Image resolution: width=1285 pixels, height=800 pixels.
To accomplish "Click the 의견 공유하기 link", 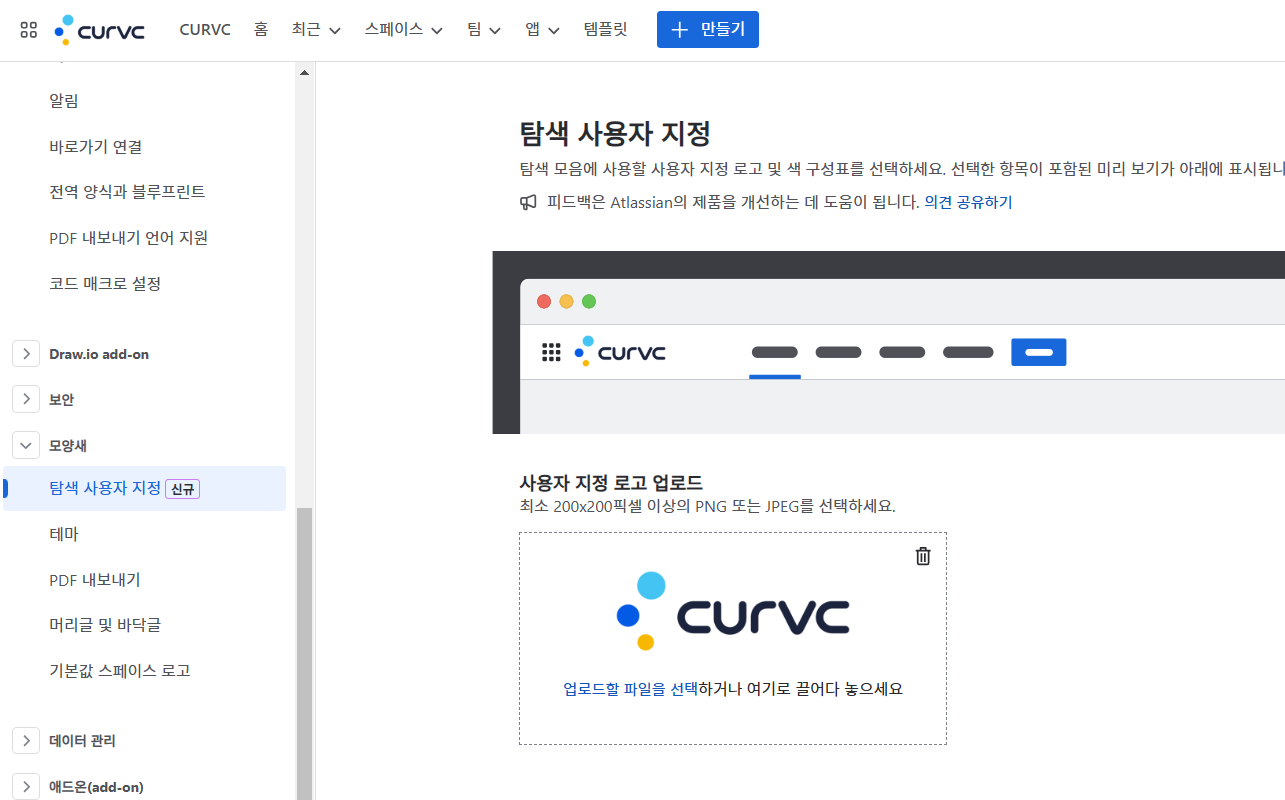I will click(968, 202).
